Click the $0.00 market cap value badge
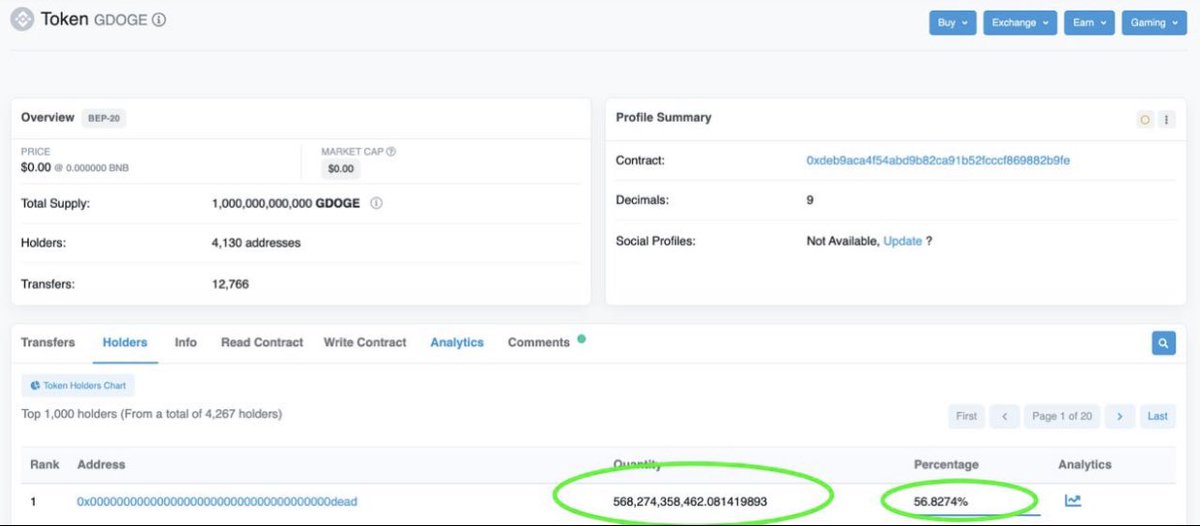 pyautogui.click(x=341, y=169)
